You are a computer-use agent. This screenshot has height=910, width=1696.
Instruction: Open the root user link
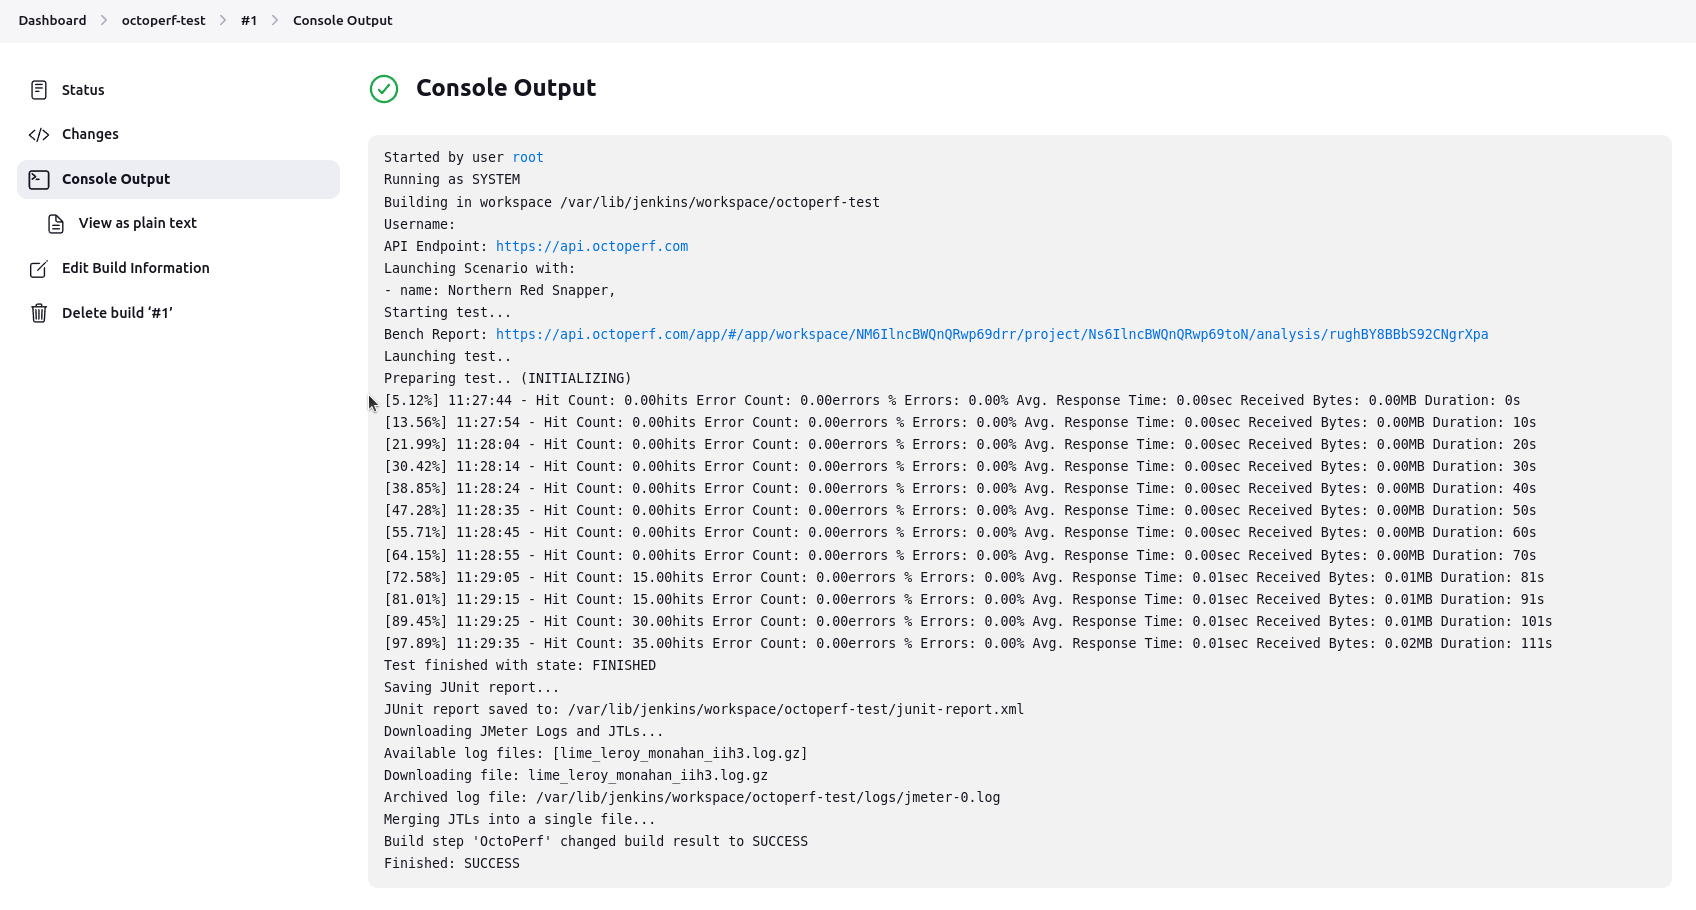point(528,157)
